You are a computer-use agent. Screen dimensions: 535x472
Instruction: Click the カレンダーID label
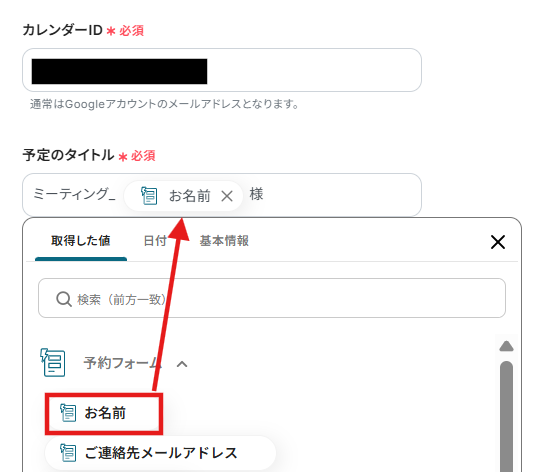click(x=62, y=30)
